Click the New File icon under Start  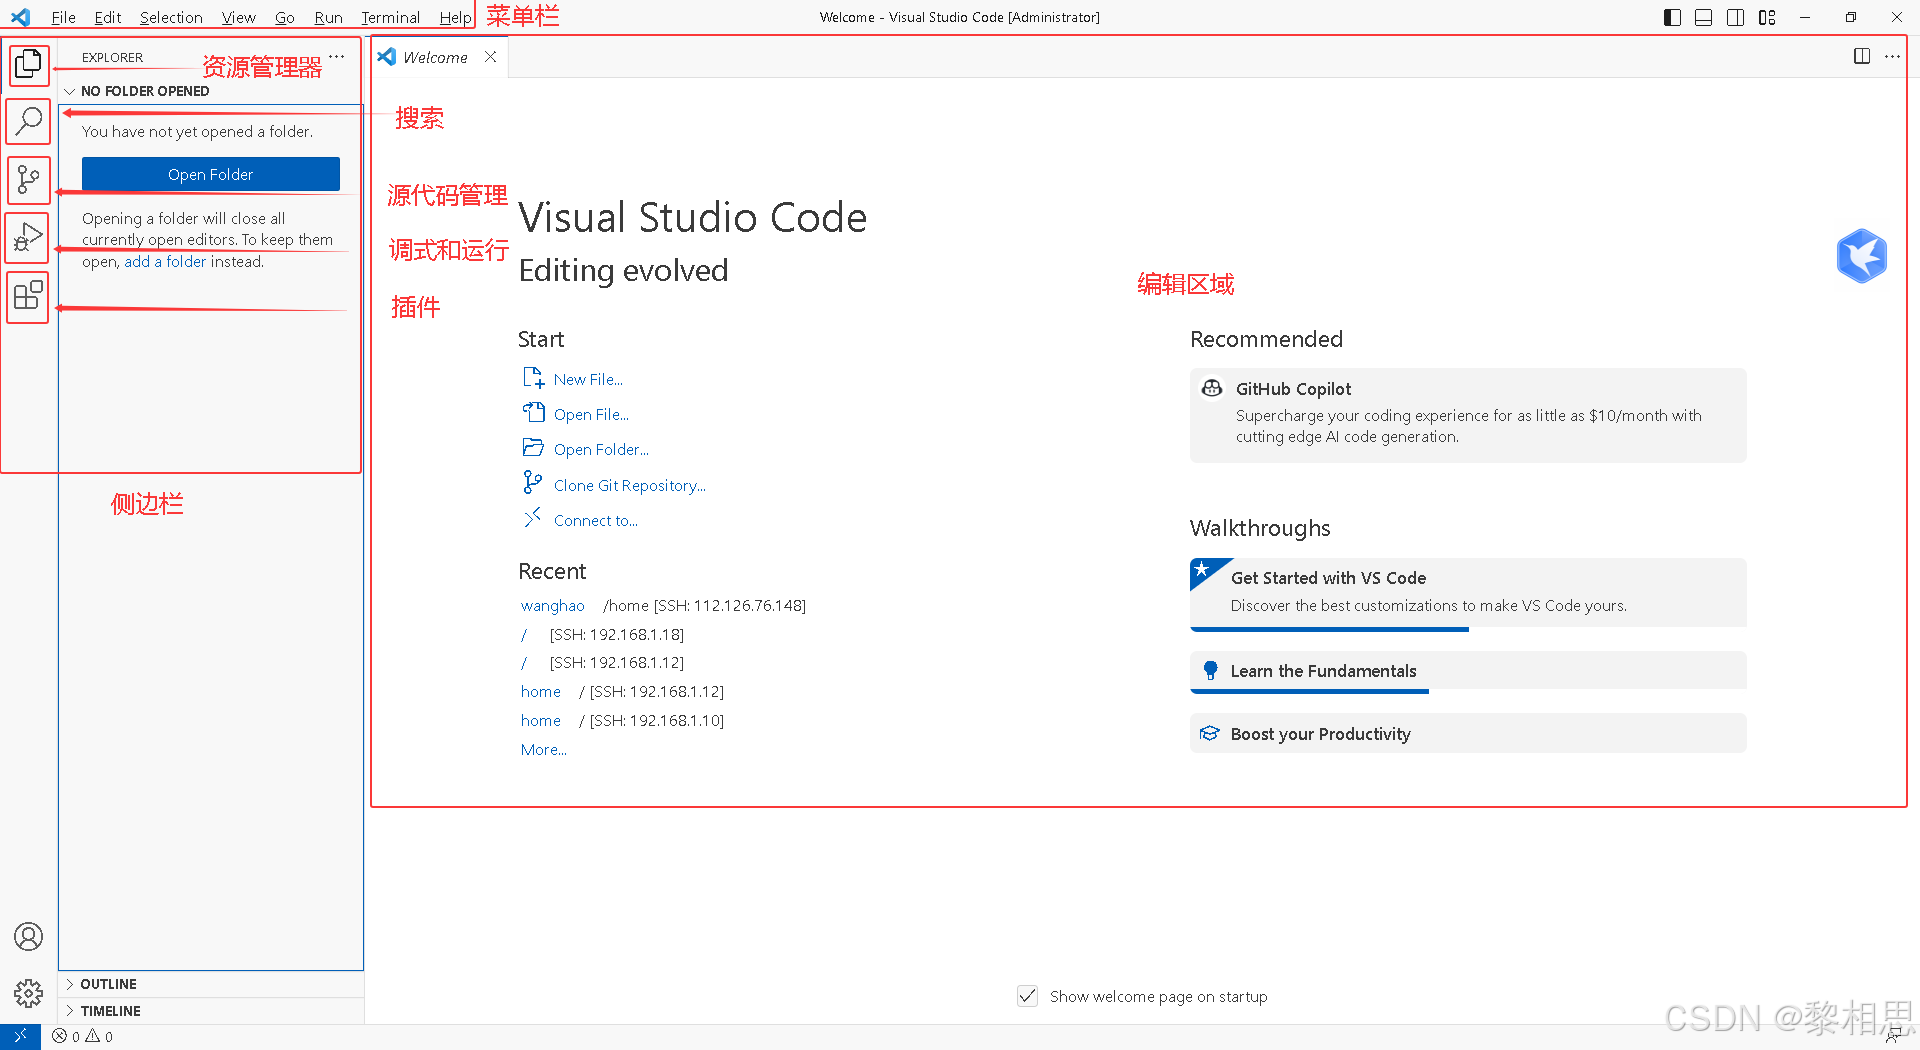click(x=533, y=378)
